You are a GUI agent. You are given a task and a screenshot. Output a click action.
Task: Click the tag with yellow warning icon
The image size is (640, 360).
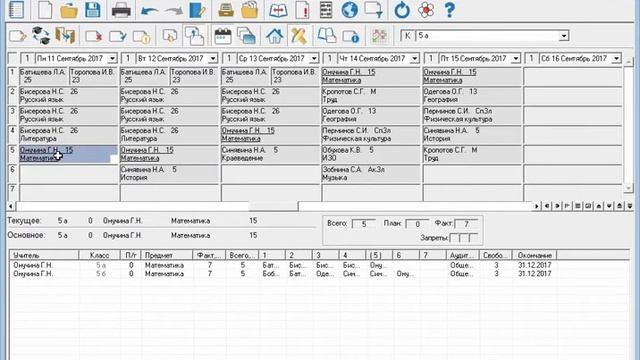click(142, 36)
